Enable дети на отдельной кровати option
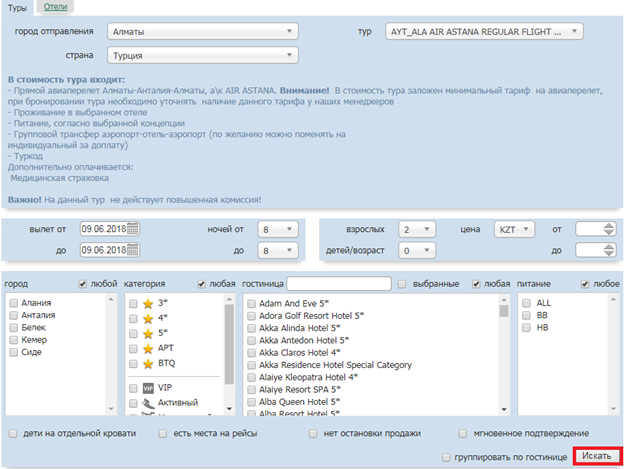This screenshot has height=469, width=624. [x=13, y=433]
